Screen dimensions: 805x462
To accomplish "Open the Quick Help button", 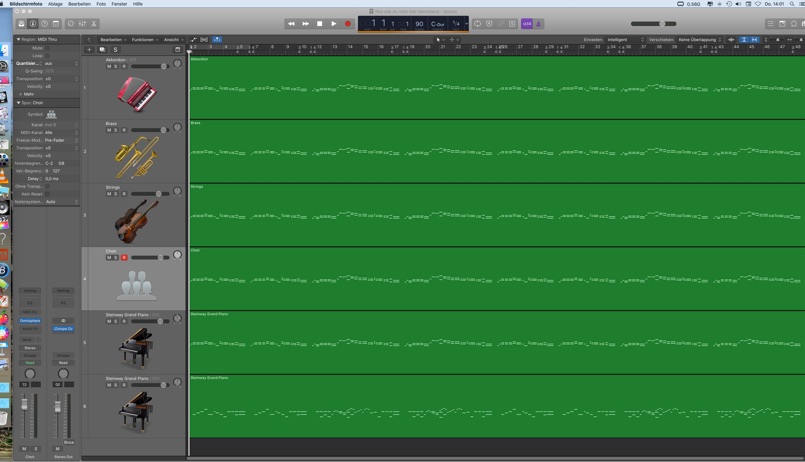I will tap(44, 24).
